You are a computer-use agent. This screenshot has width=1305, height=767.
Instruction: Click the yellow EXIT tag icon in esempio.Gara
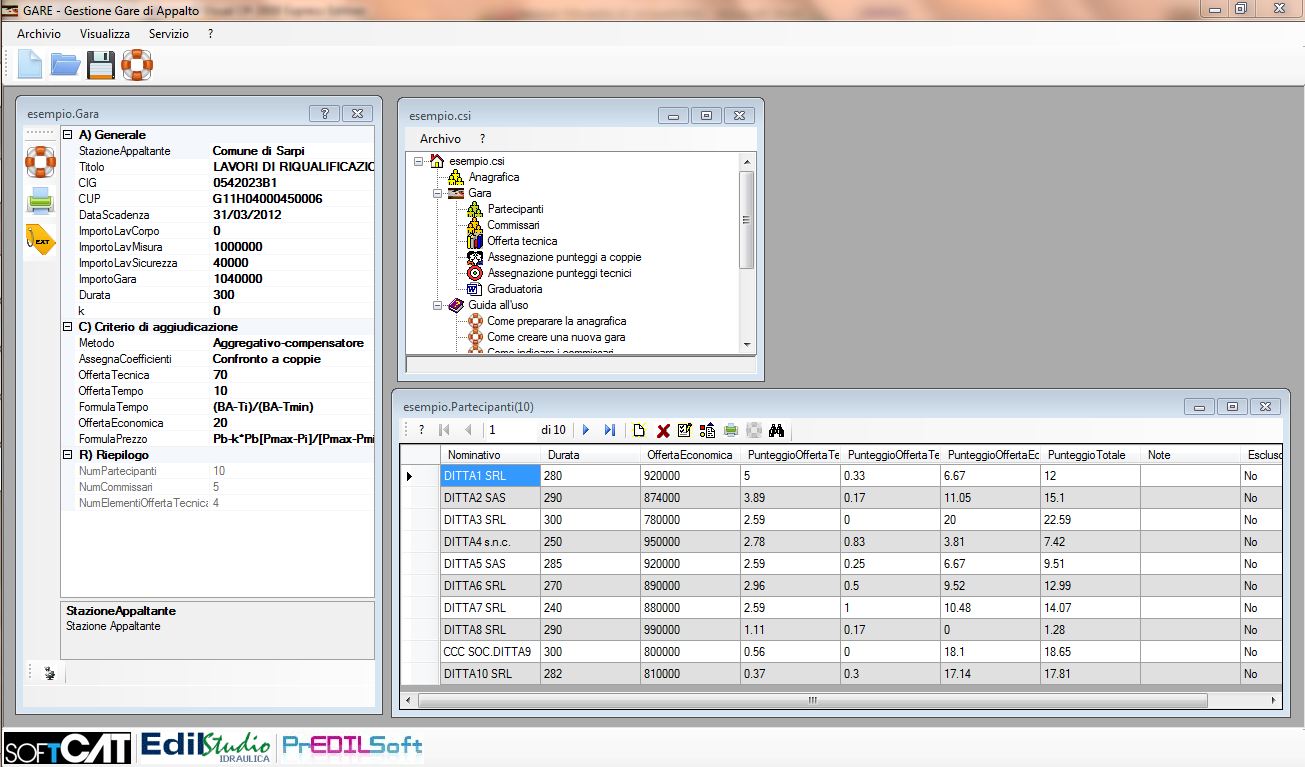40,240
